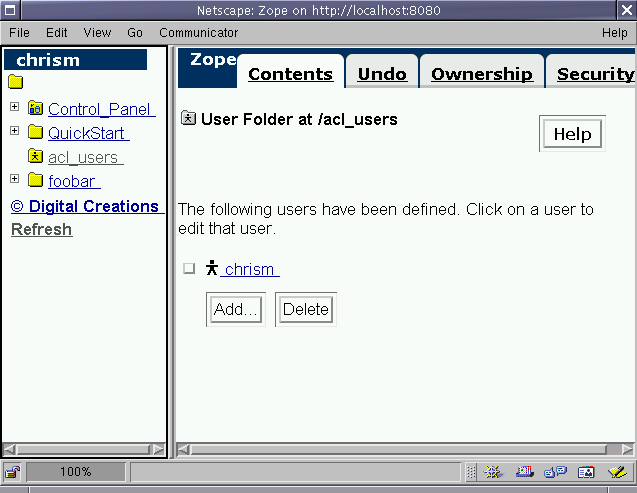
Task: Open the window menu button in title bar
Action: 10,10
